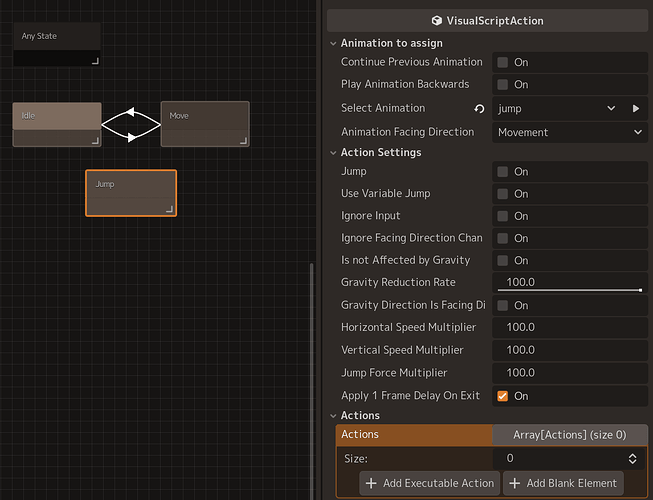The height and width of the screenshot is (500, 653).
Task: Click the Move to Idle transition arrow
Action: coord(130,112)
